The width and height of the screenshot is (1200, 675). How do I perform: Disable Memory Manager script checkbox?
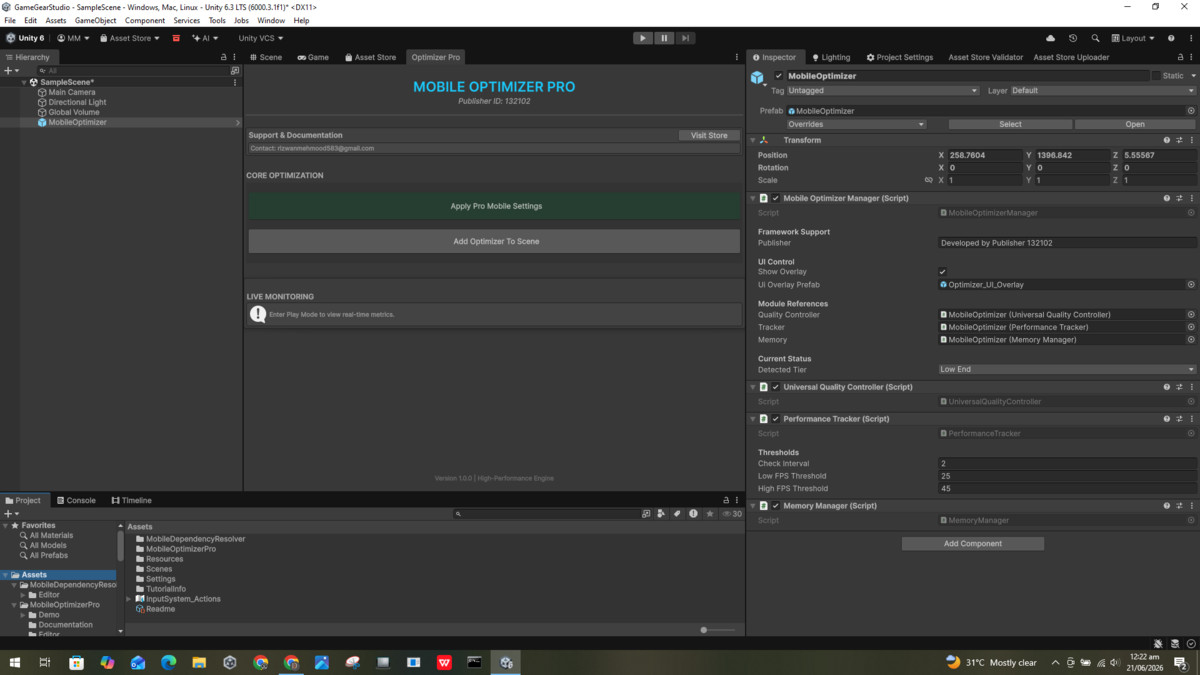tap(775, 506)
